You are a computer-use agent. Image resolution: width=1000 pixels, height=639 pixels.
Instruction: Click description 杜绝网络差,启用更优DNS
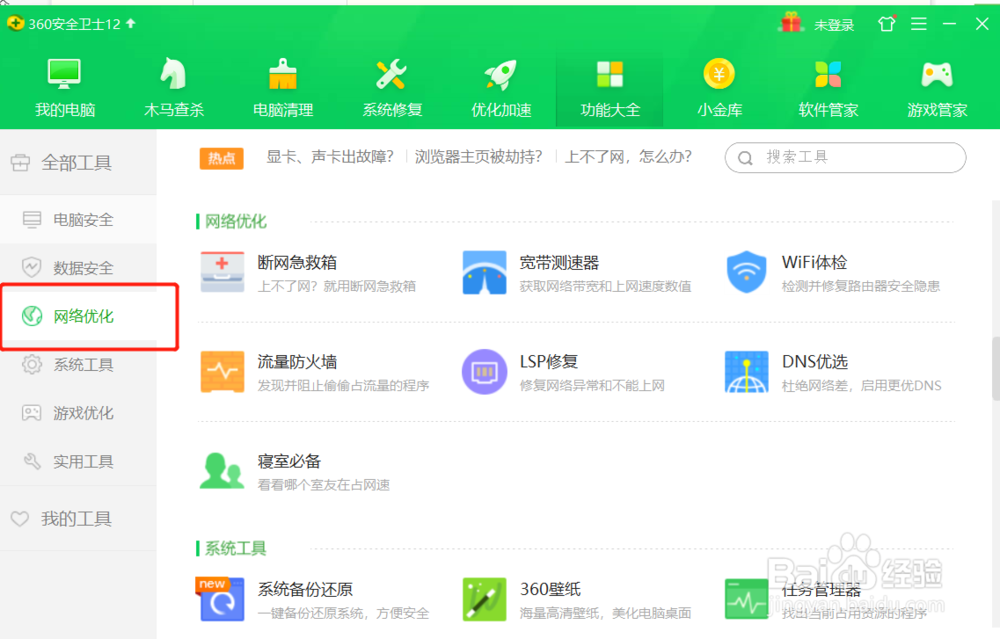pyautogui.click(x=862, y=386)
